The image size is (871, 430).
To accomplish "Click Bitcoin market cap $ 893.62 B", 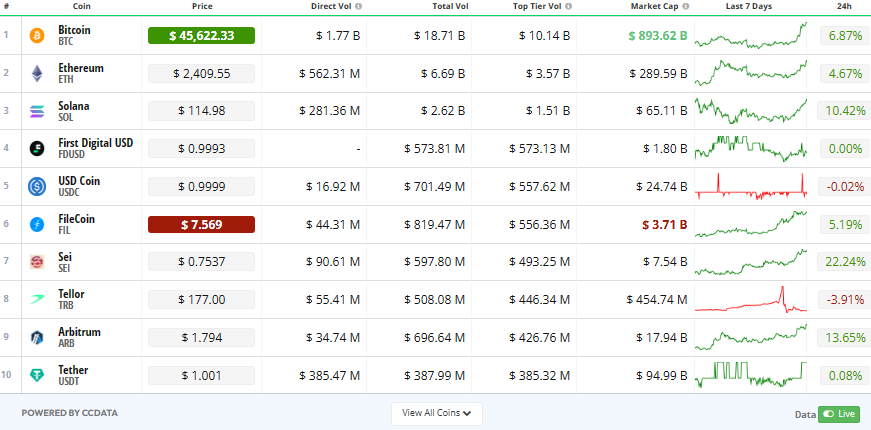I will coord(658,36).
